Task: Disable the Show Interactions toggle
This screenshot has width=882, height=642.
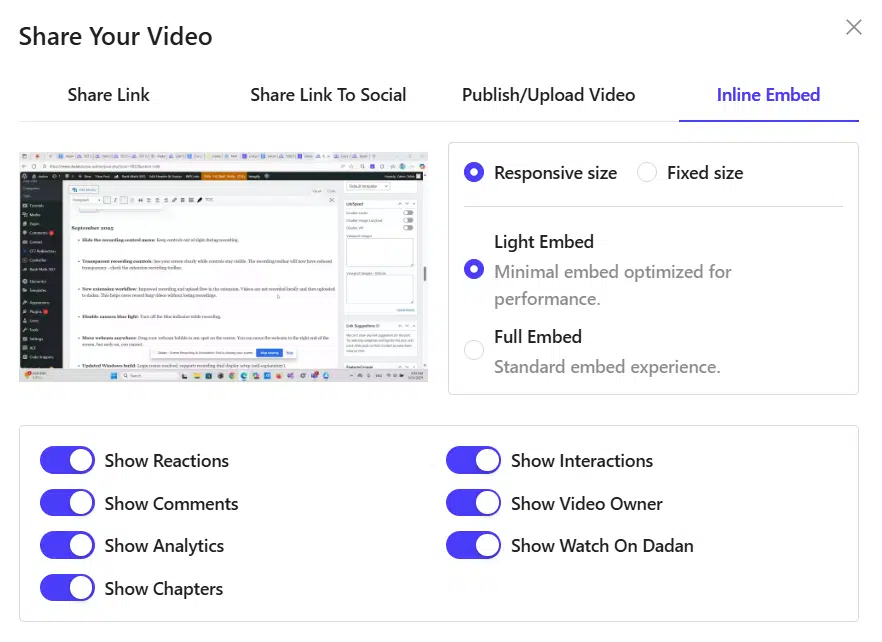Action: (x=473, y=460)
